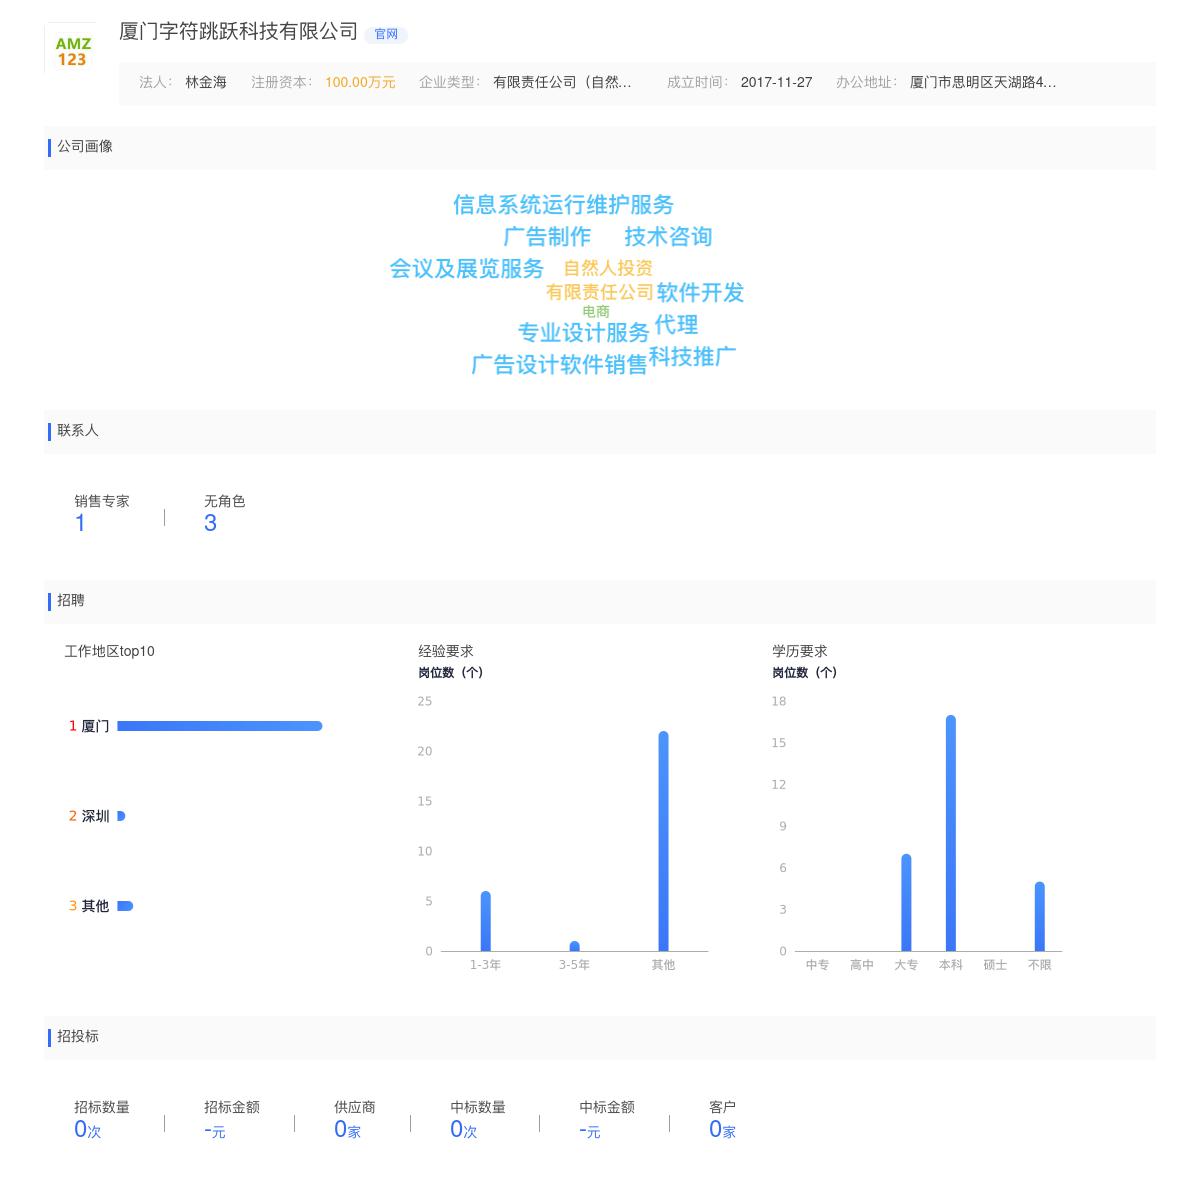
Task: Click the 其他 experience requirement bar
Action: pos(664,841)
